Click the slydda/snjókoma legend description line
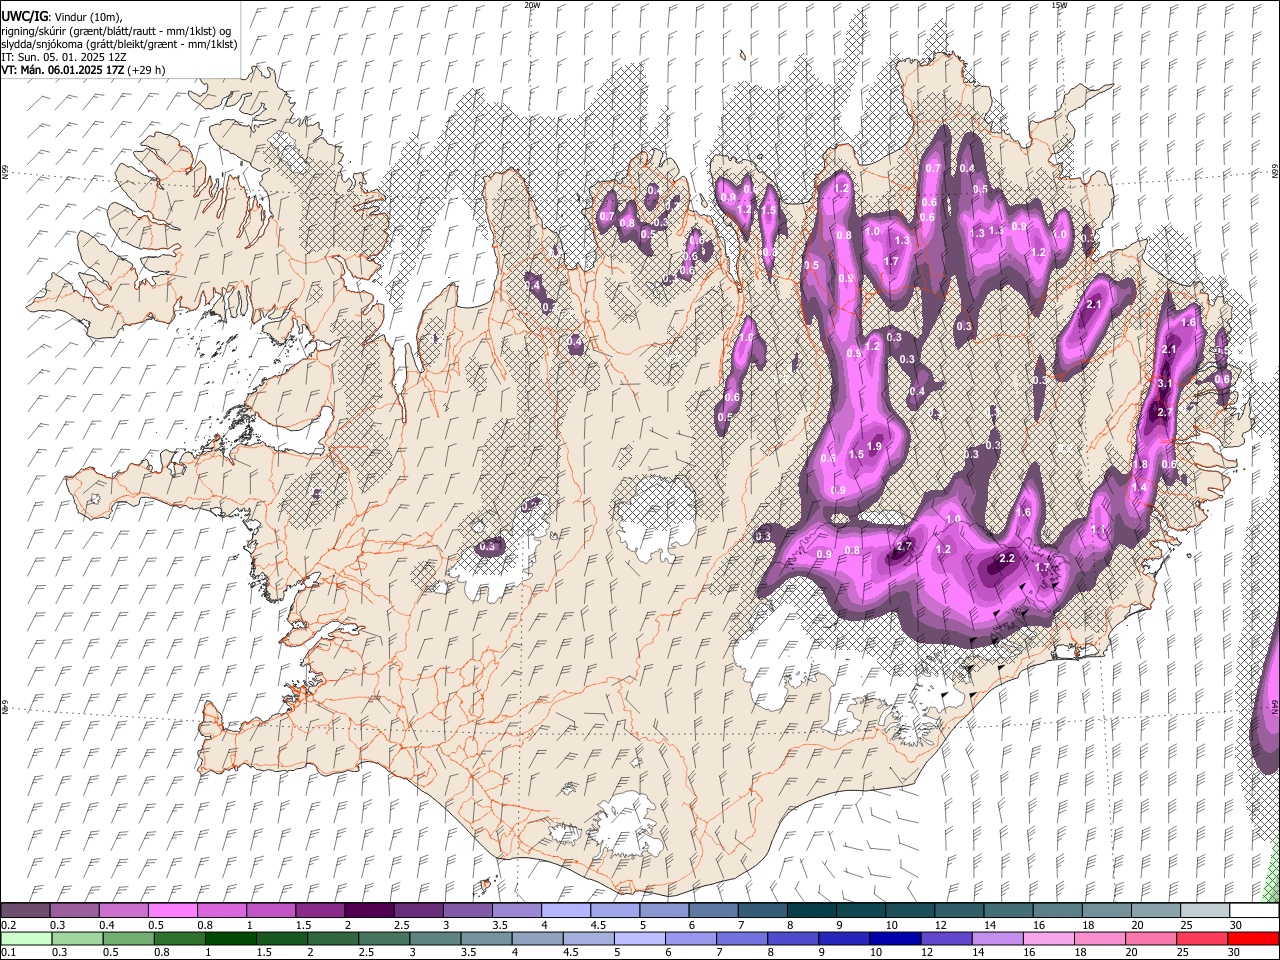The width and height of the screenshot is (1280, 960). [119, 44]
